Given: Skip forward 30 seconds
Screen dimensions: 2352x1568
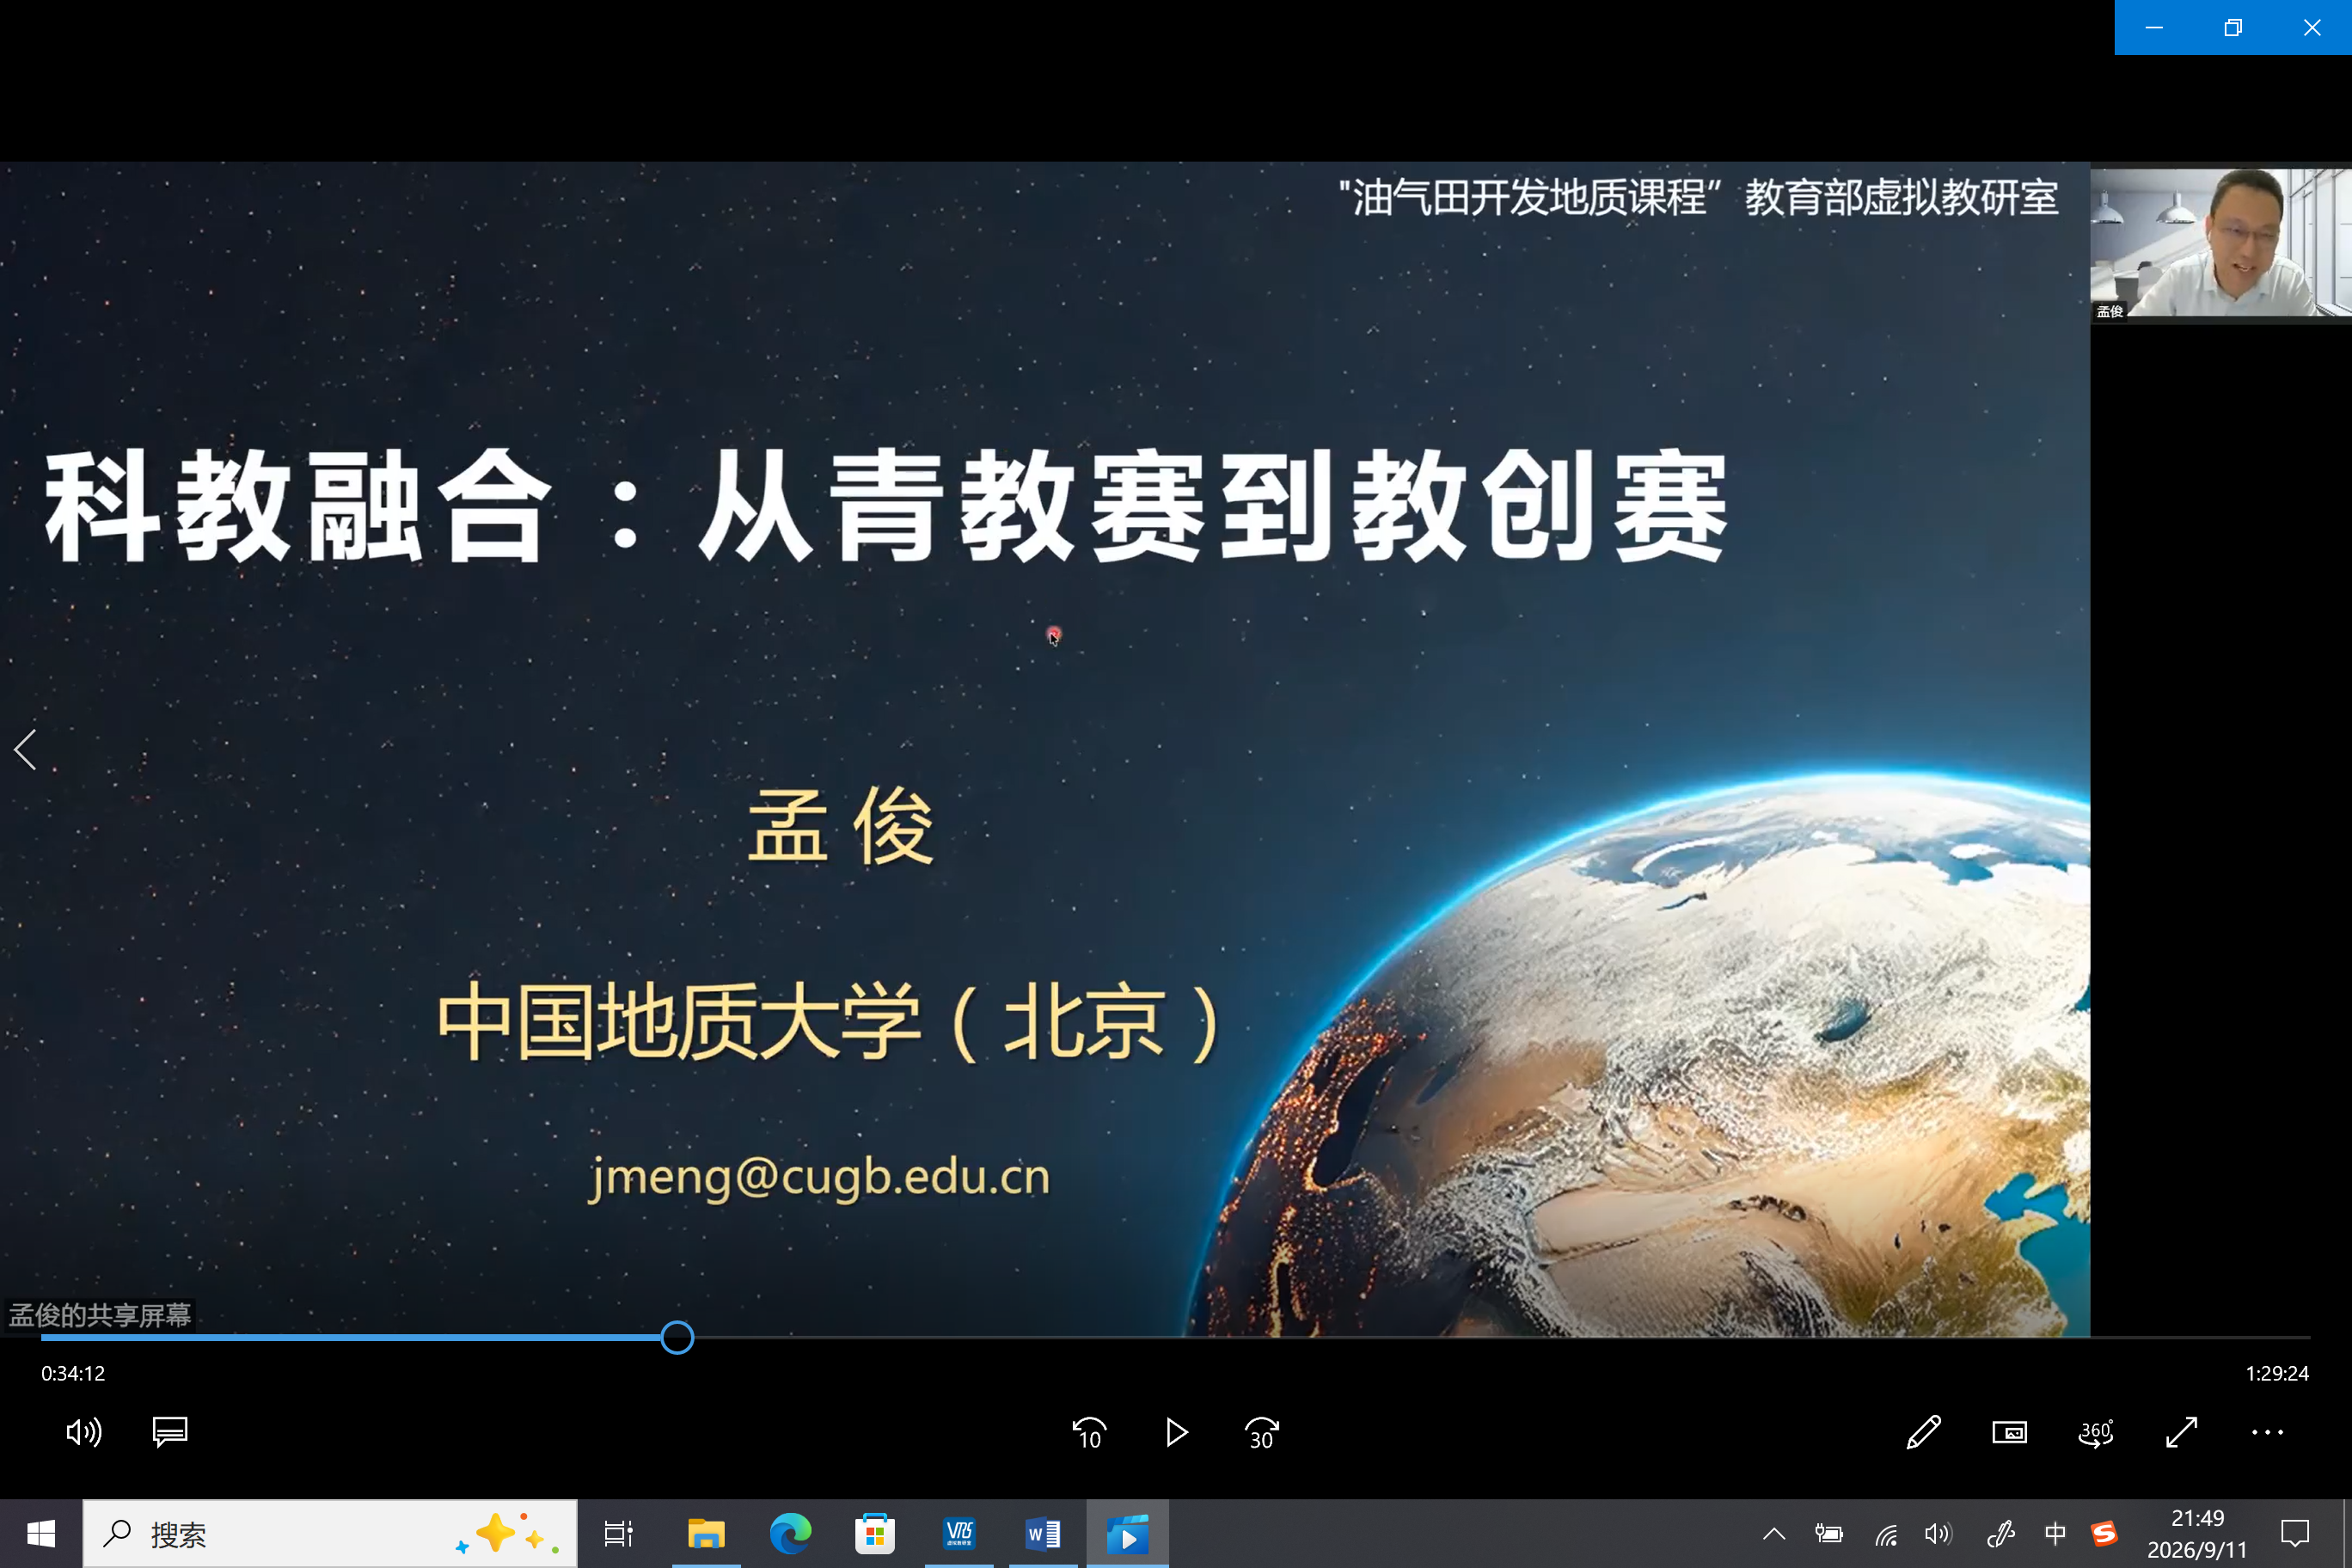Looking at the screenshot, I should coord(1262,1433).
